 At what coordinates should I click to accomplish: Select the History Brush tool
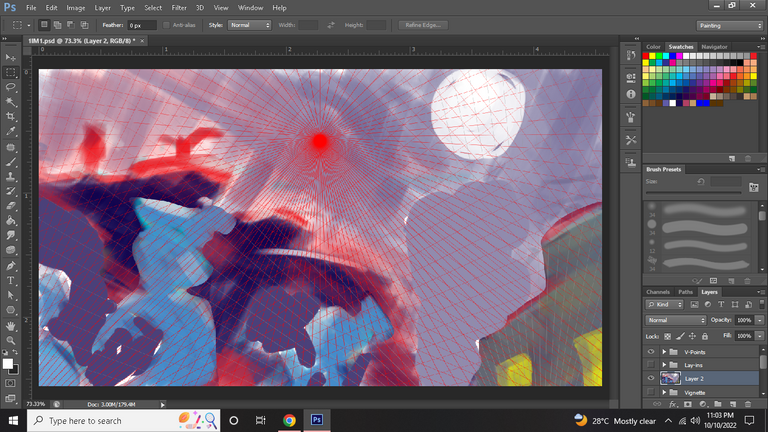click(x=10, y=191)
